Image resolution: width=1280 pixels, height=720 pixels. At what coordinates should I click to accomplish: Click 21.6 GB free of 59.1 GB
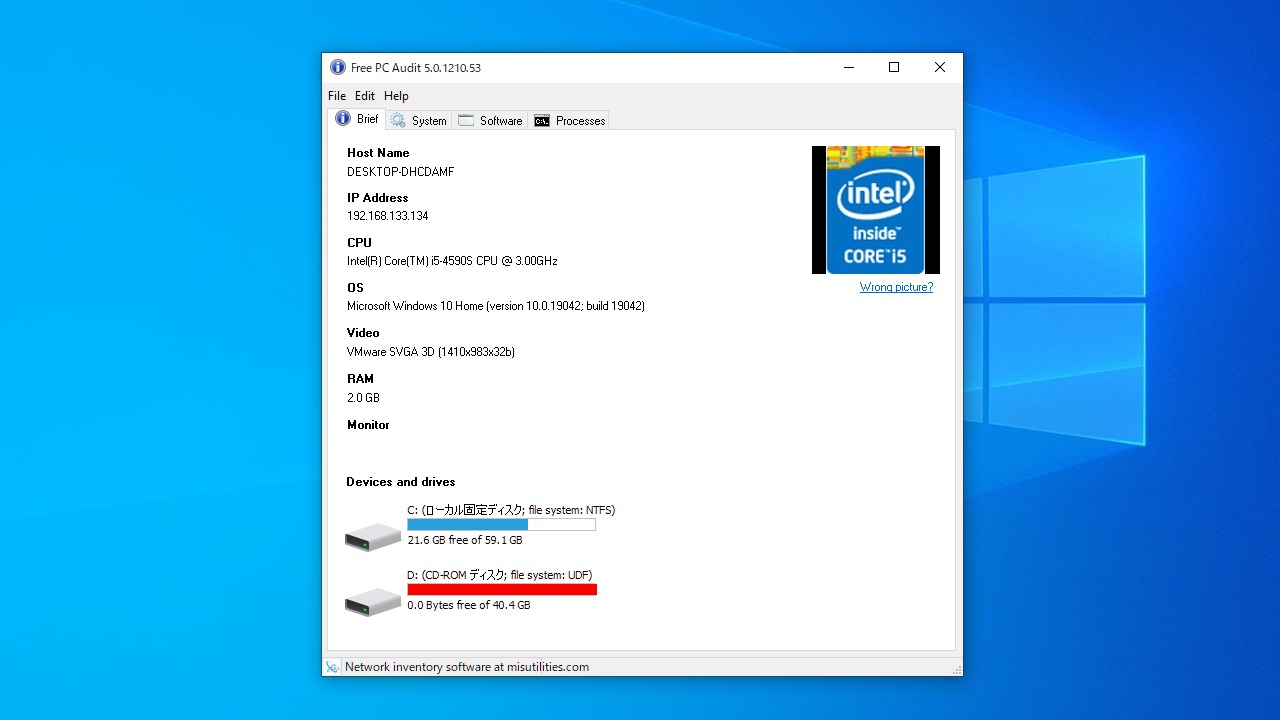point(465,540)
